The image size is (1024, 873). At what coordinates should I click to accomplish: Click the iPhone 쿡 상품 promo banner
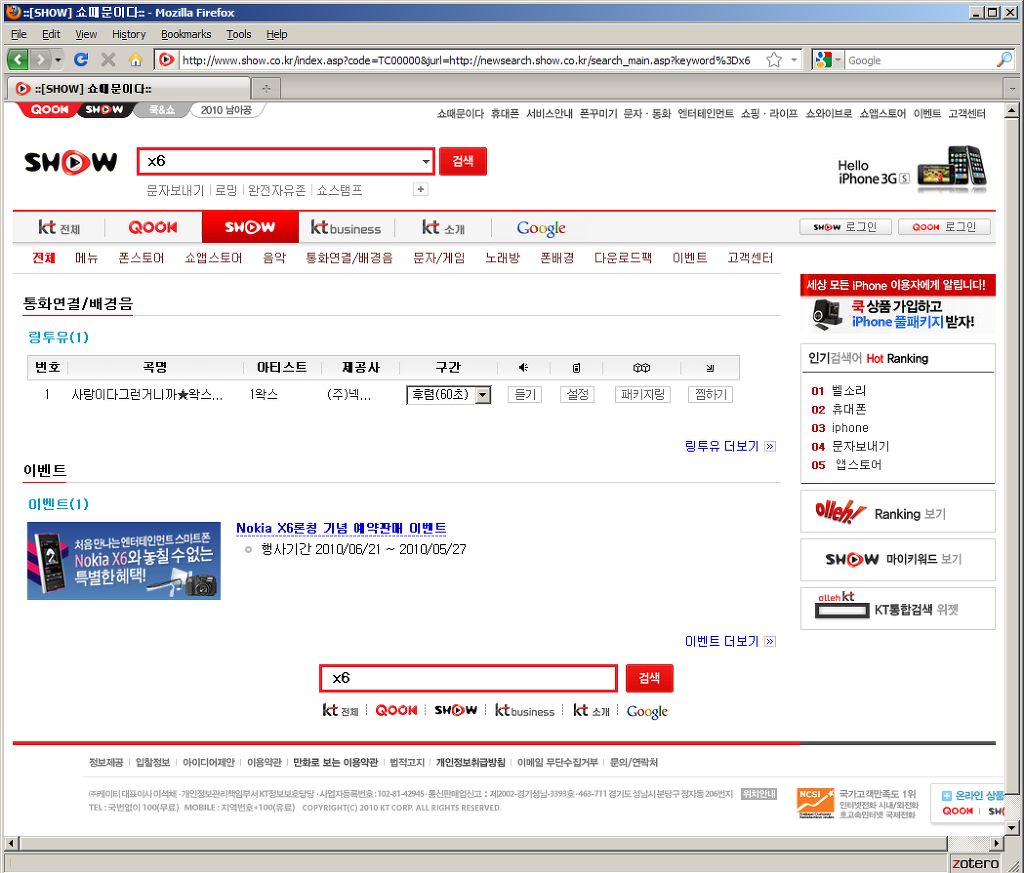click(898, 304)
